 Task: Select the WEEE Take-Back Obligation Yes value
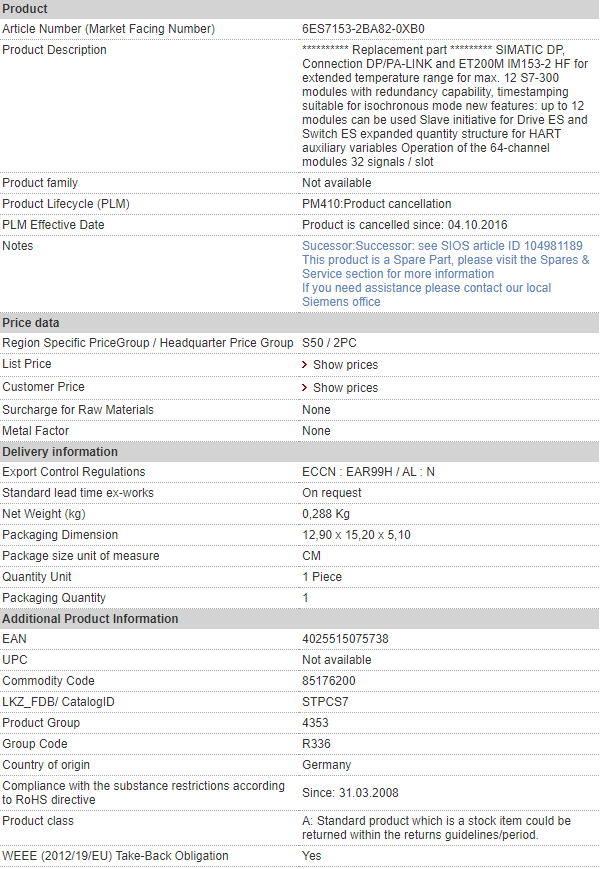pos(311,856)
